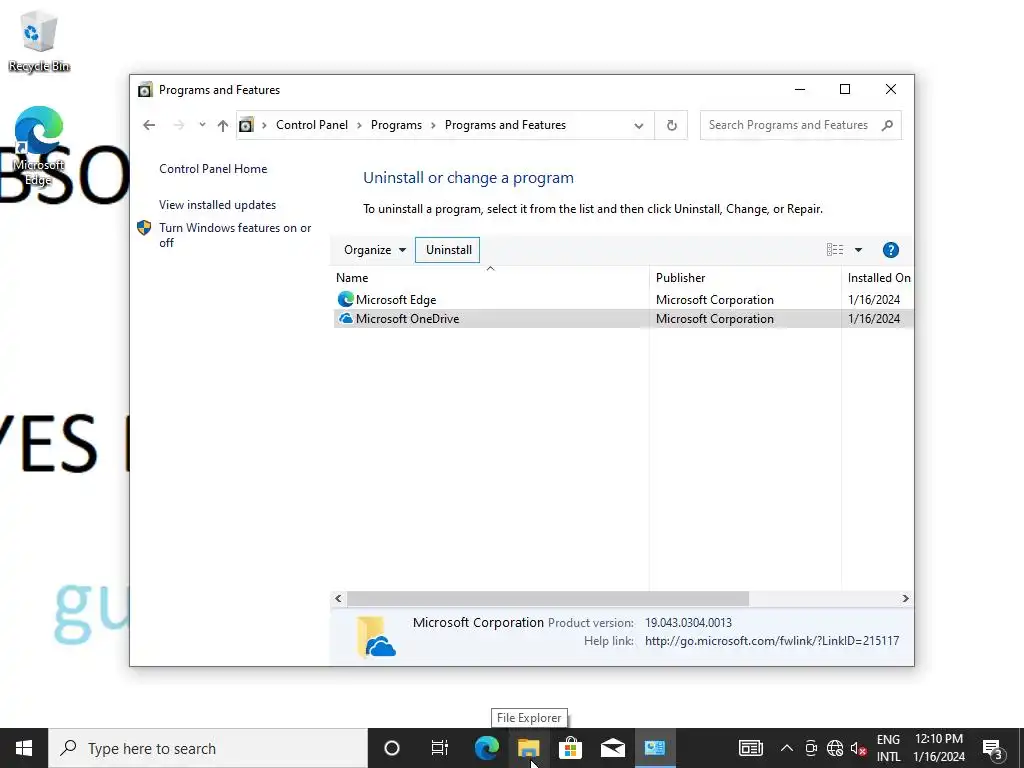Open More options view dropdown arrow
1024x768 pixels.
tap(858, 249)
